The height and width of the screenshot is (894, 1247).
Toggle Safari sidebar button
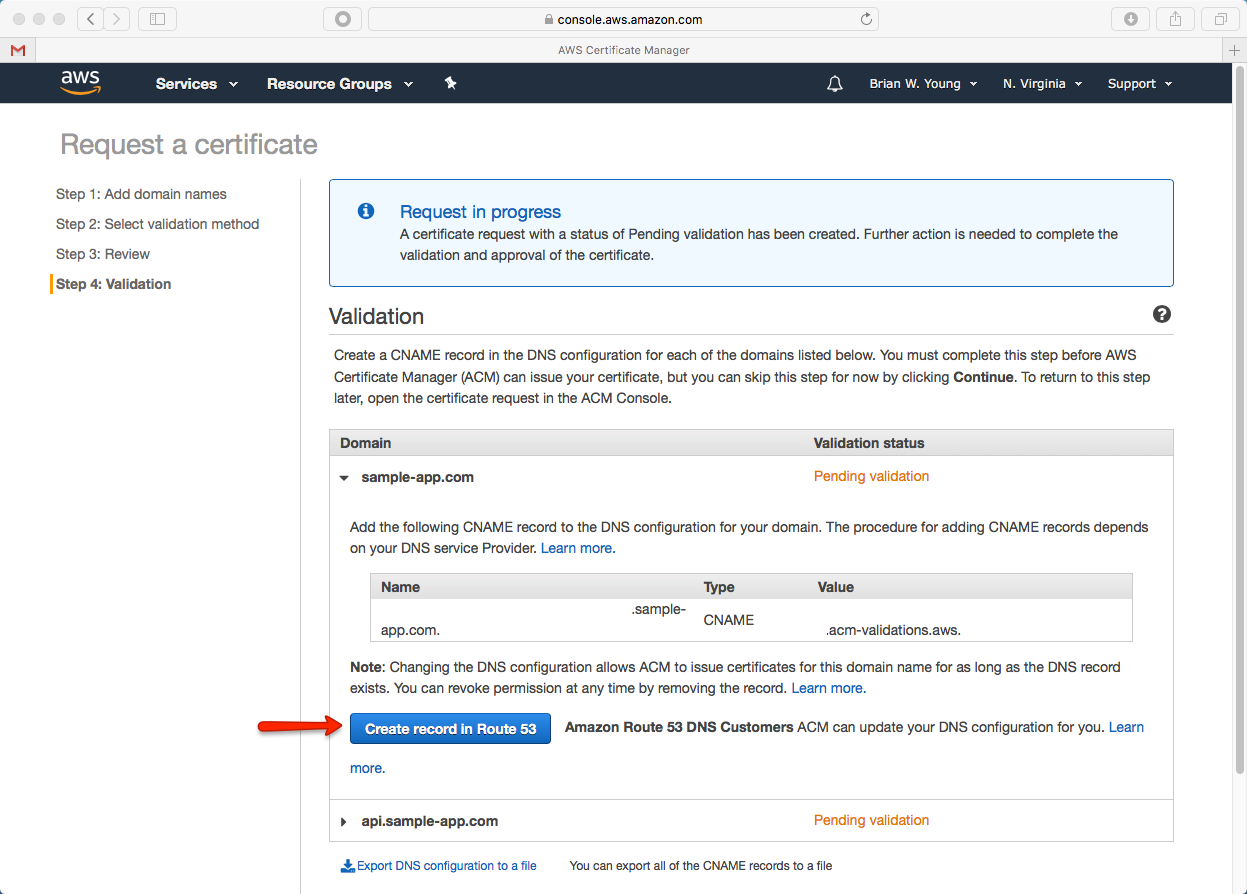coord(157,19)
